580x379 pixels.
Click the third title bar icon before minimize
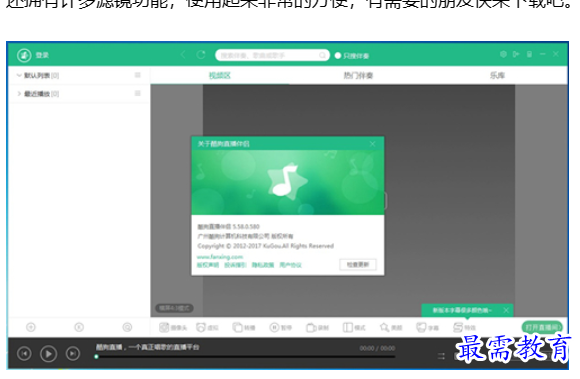coord(529,54)
